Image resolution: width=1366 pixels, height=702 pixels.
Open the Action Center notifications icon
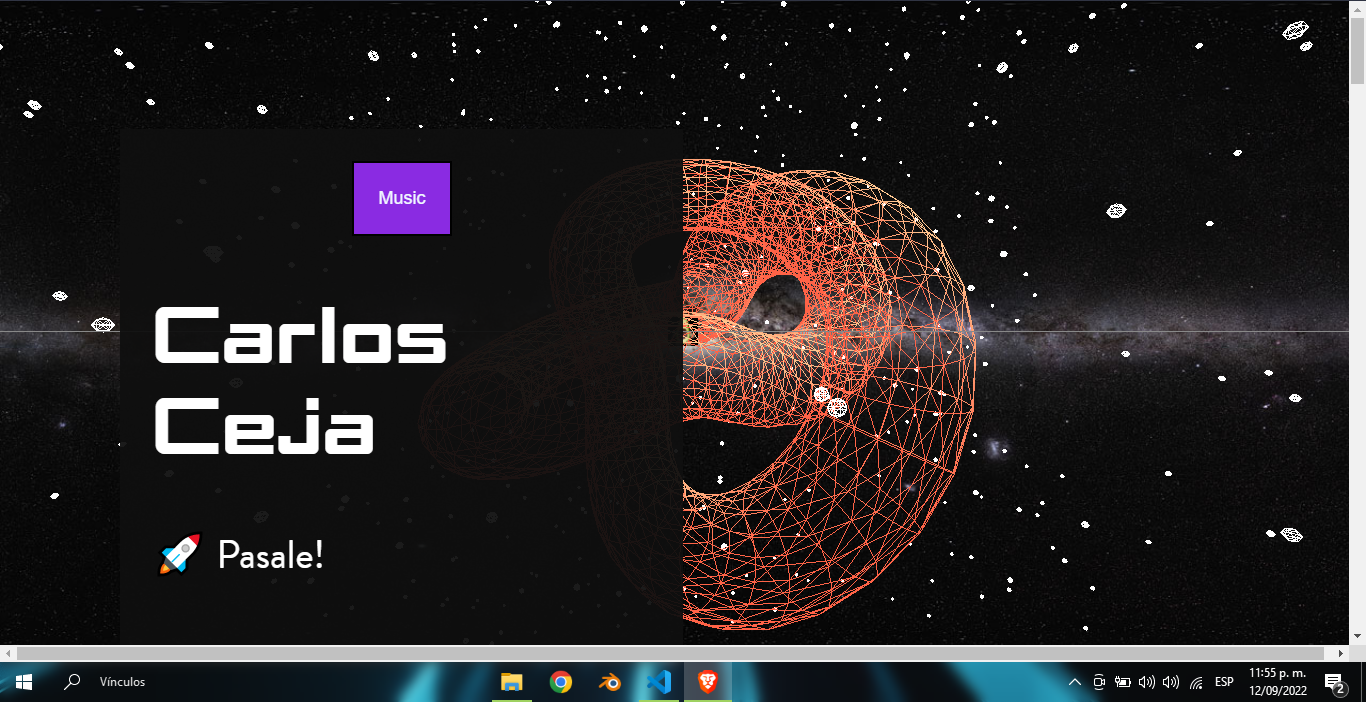(x=1338, y=682)
